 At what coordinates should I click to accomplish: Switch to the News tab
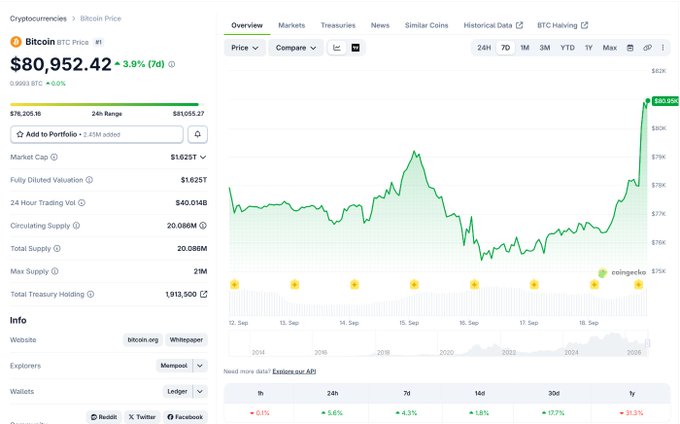(380, 25)
